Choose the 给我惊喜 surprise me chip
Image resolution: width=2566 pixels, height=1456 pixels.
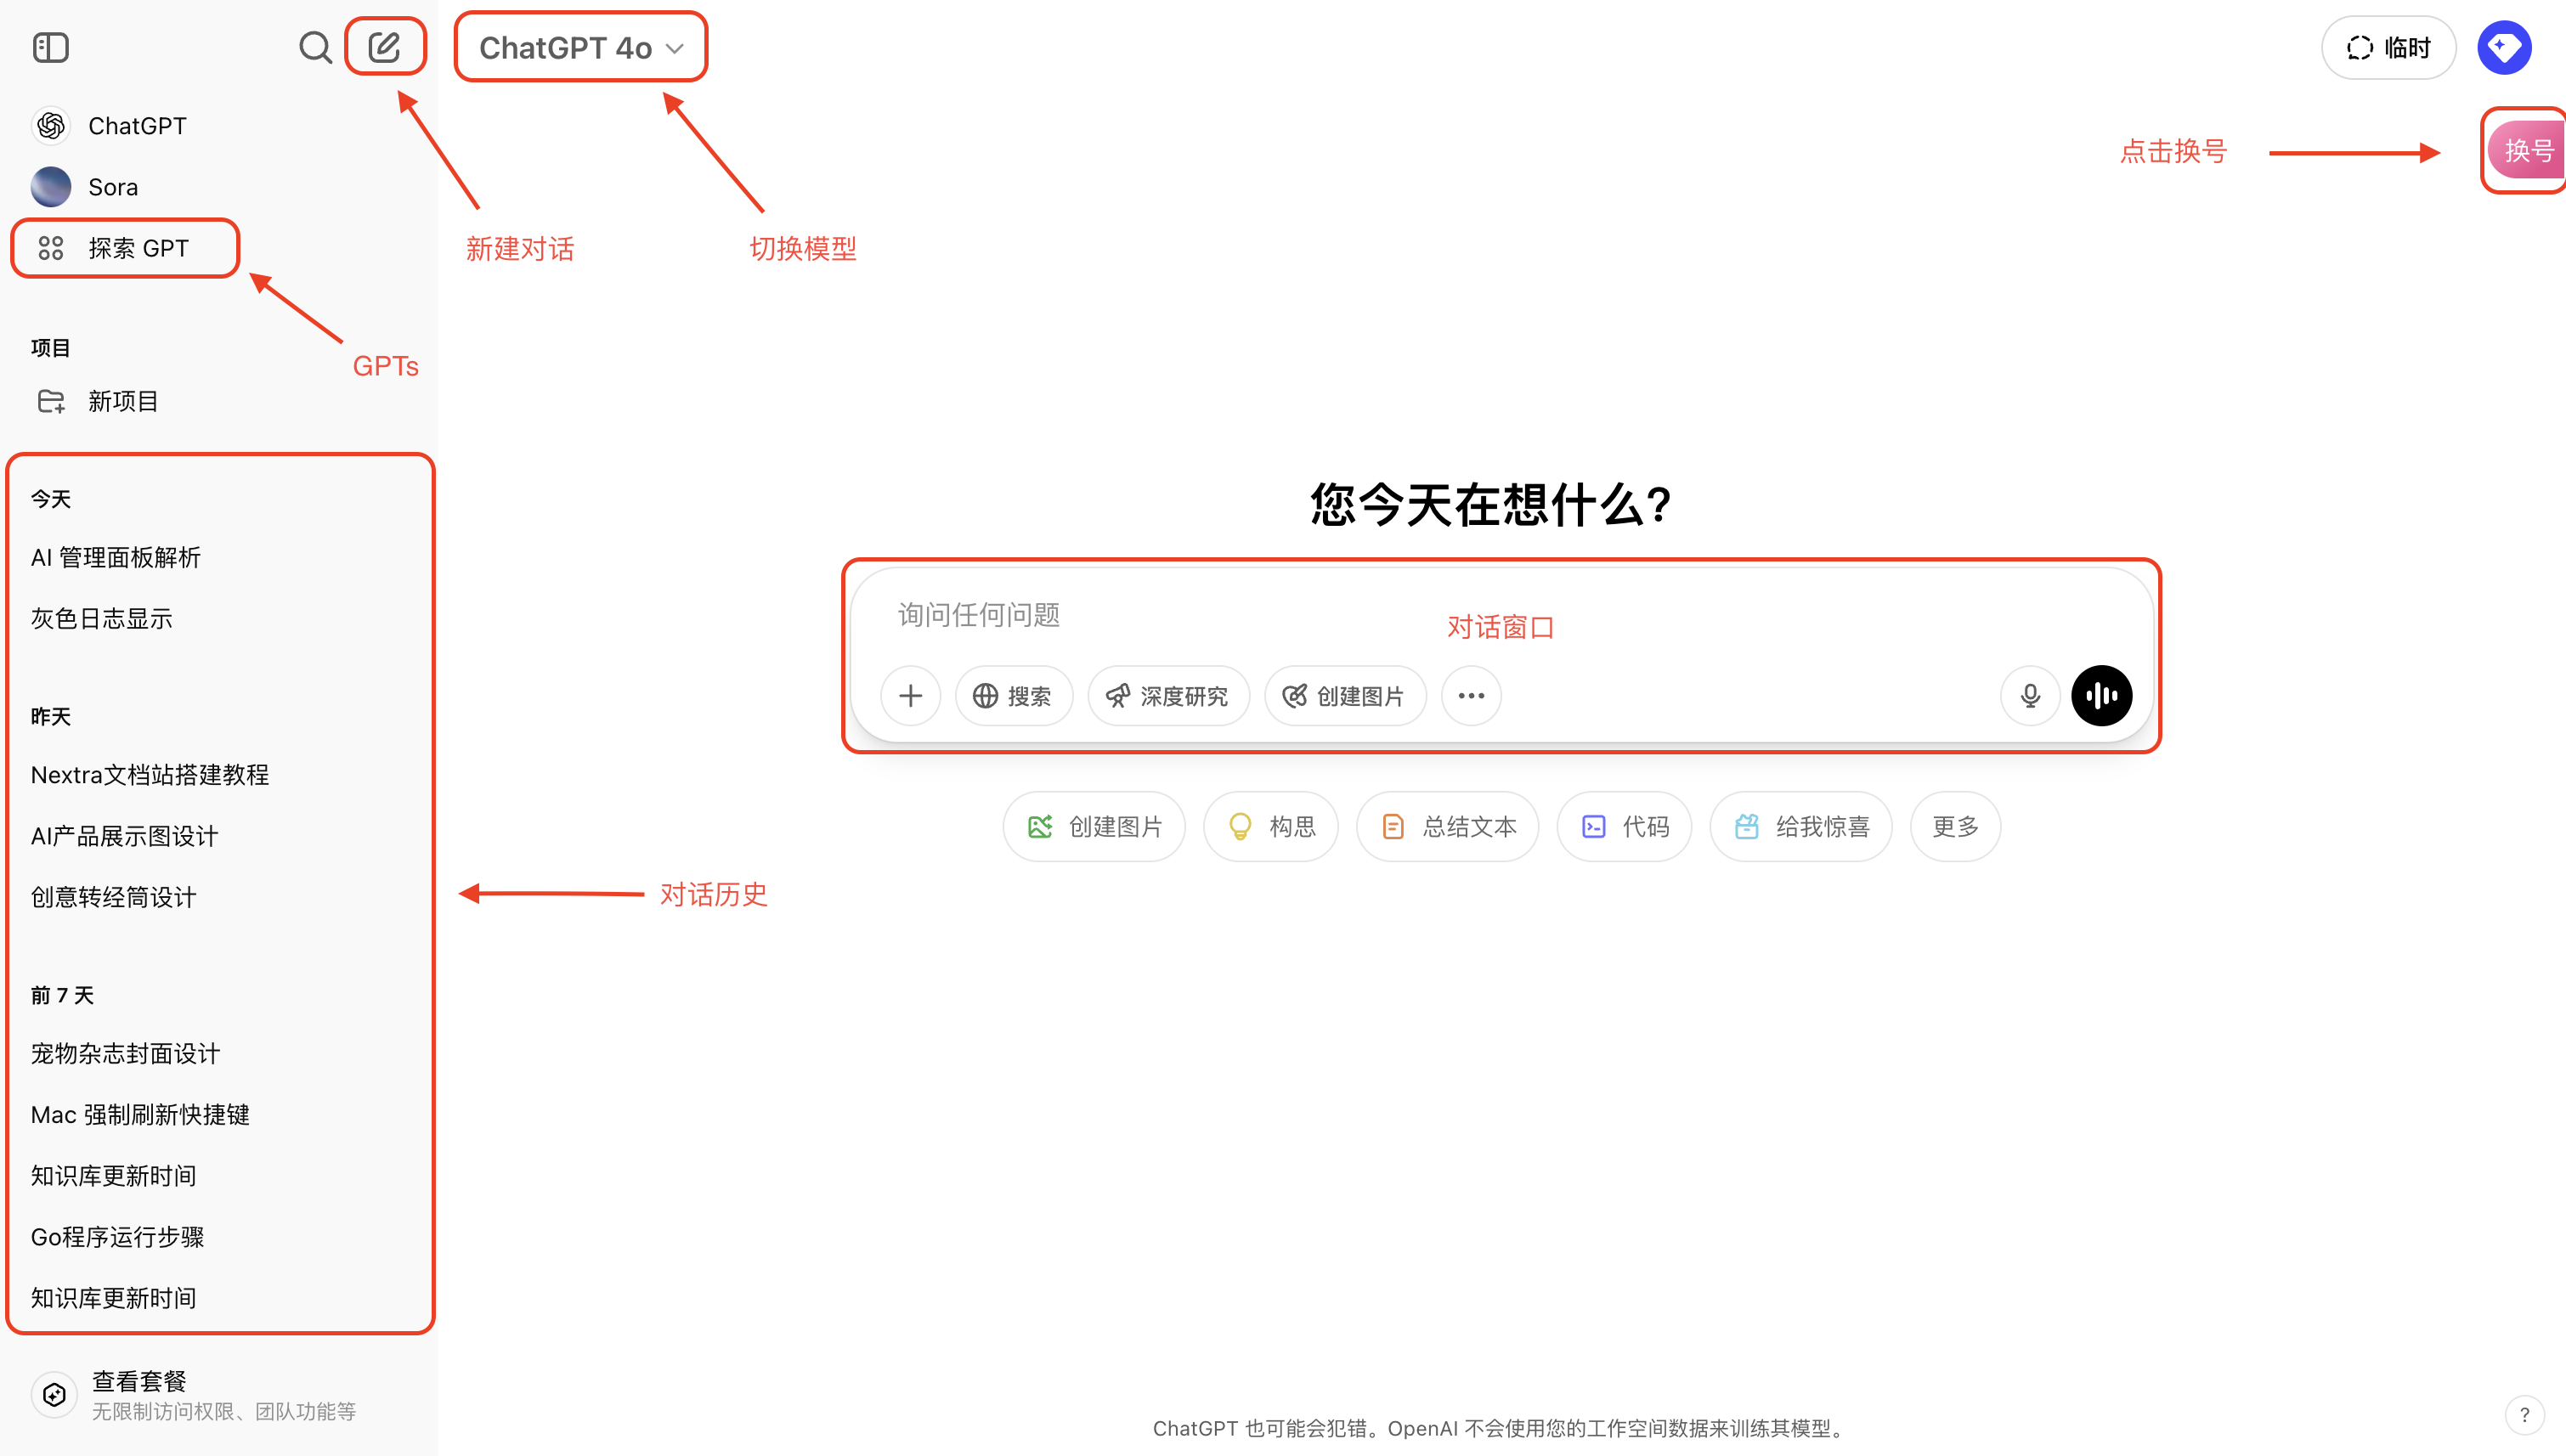pyautogui.click(x=1800, y=826)
